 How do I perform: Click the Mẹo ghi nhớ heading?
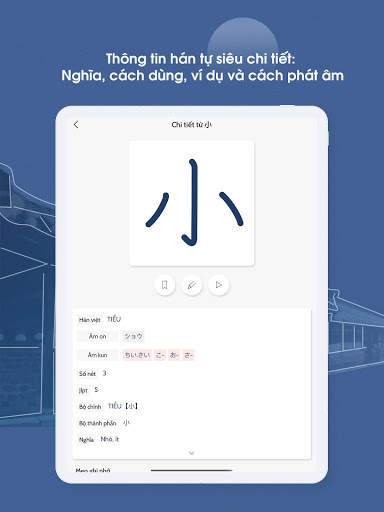coord(93,470)
